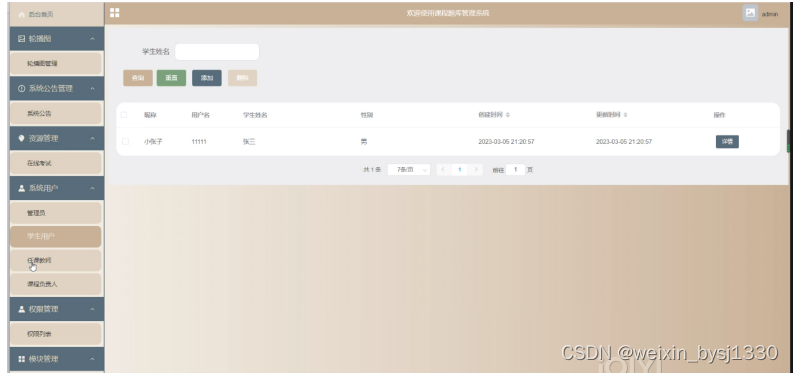Click page number 1 in pagination
The width and height of the screenshot is (794, 373).
point(459,170)
